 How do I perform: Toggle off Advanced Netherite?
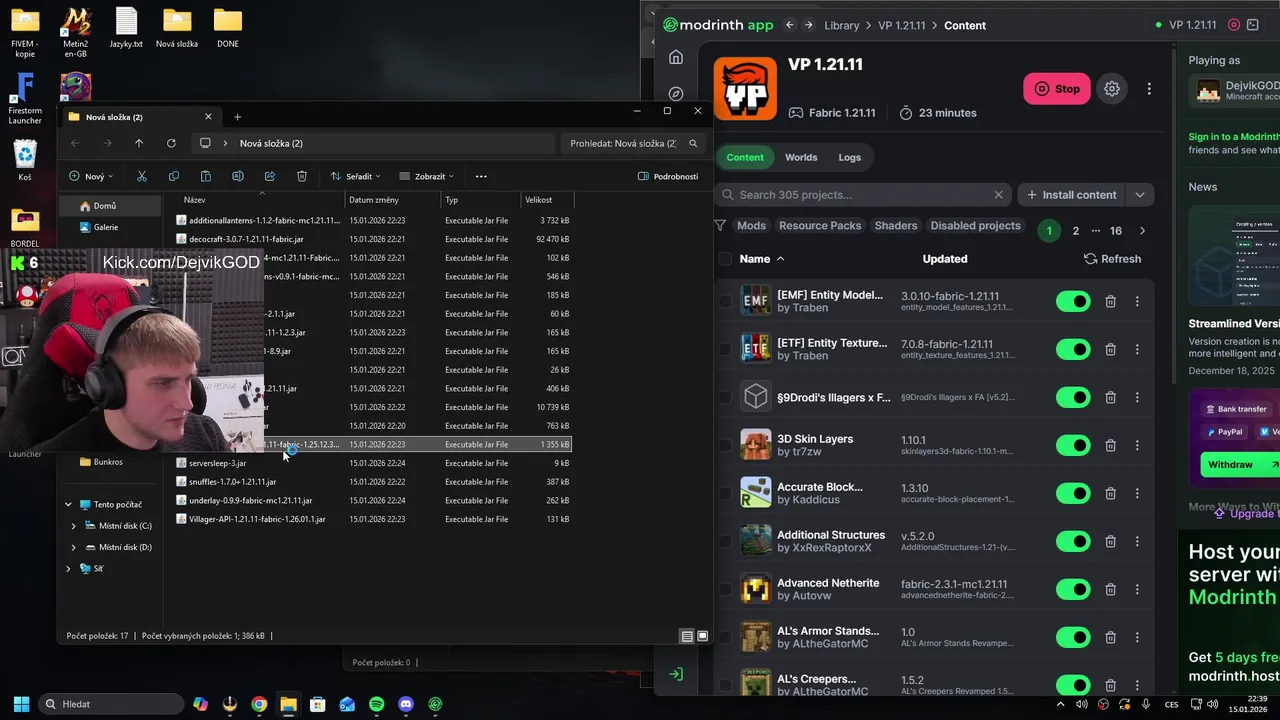point(1073,589)
